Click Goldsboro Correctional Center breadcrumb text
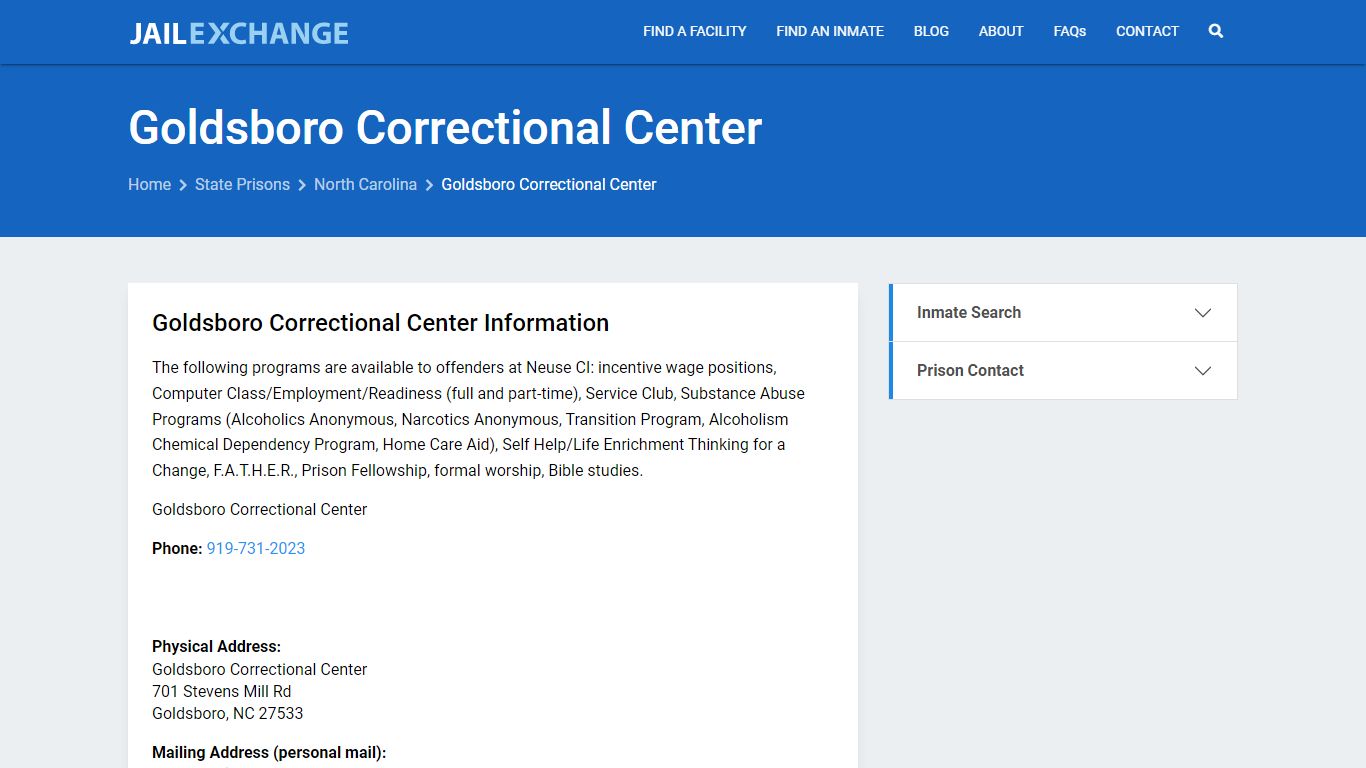Screen dimensions: 1366x768 549,184
